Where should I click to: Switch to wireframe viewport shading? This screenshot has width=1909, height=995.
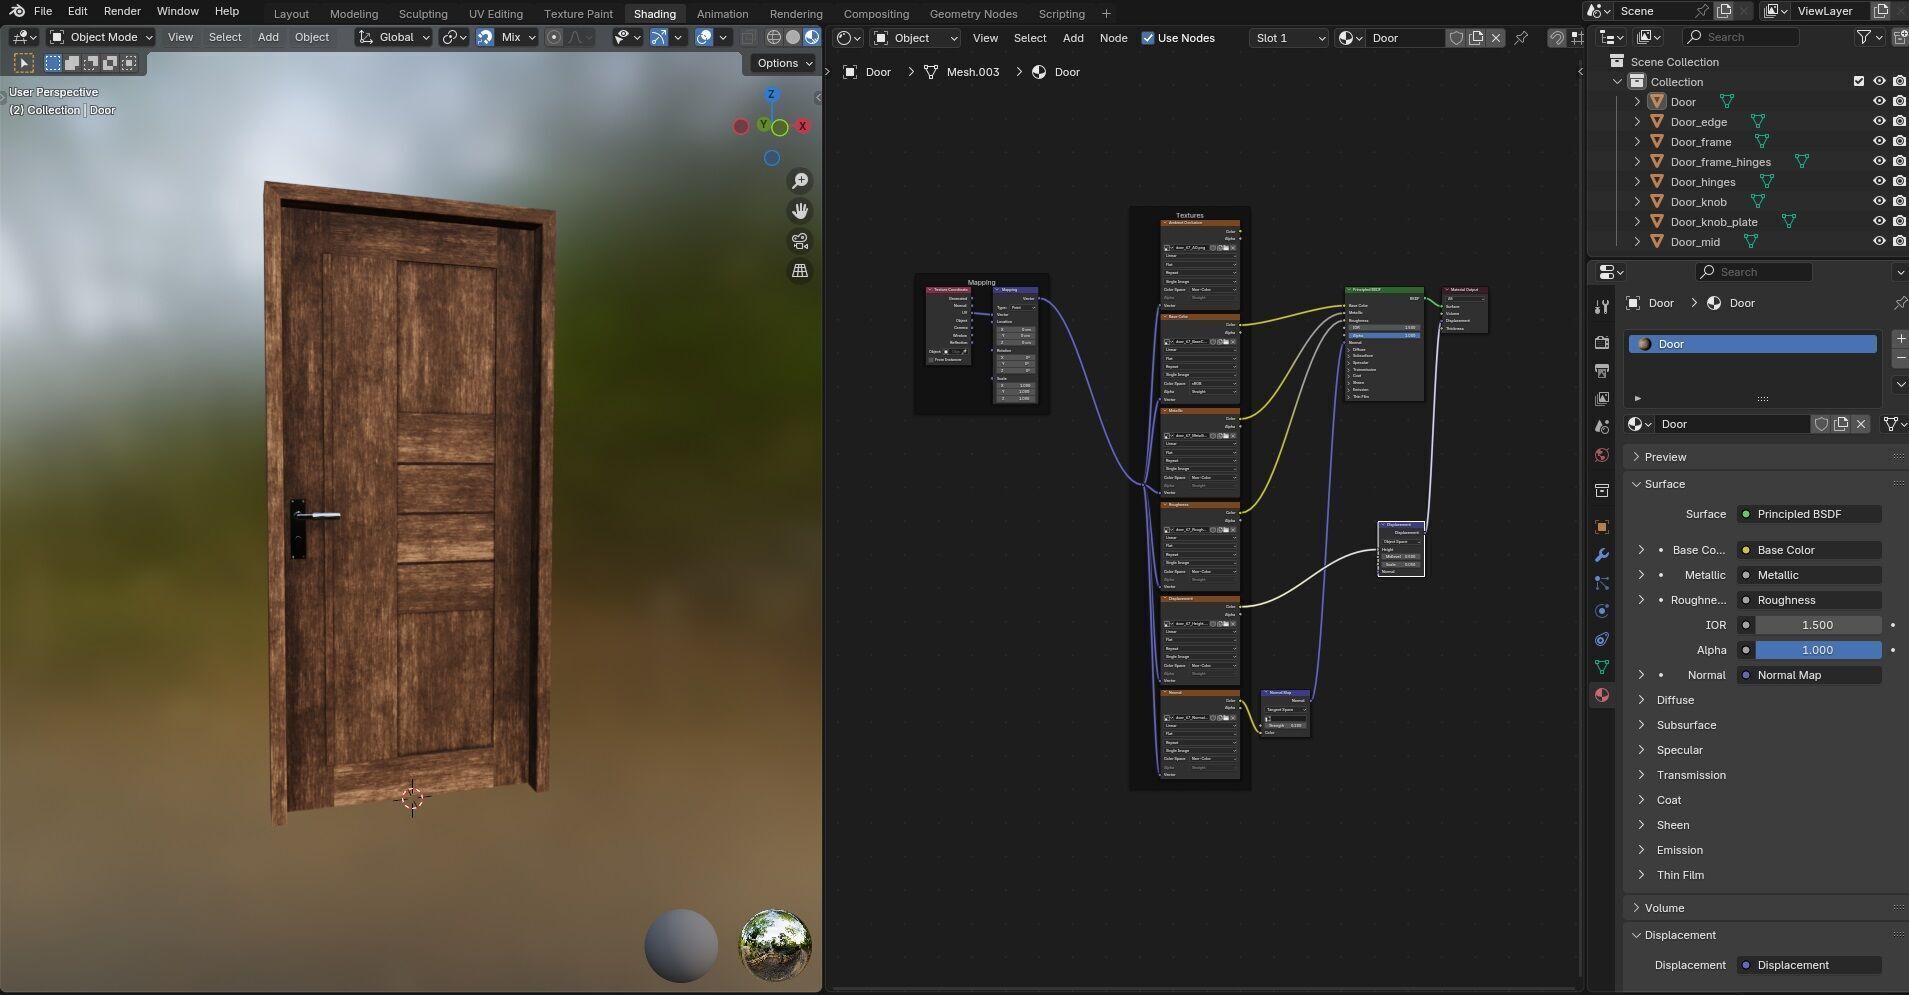(x=774, y=37)
